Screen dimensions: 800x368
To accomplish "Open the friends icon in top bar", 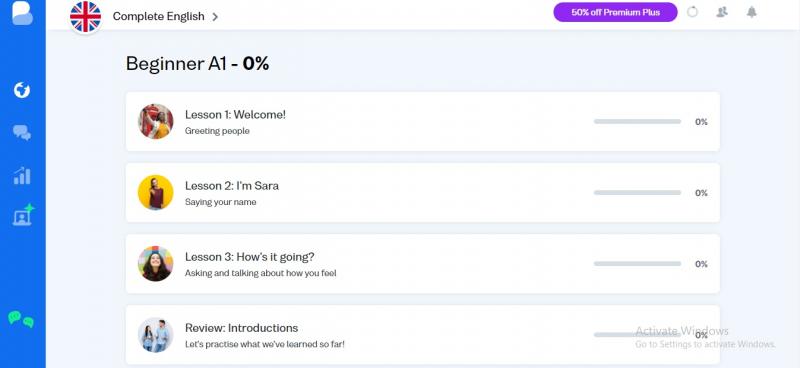I will [x=721, y=12].
